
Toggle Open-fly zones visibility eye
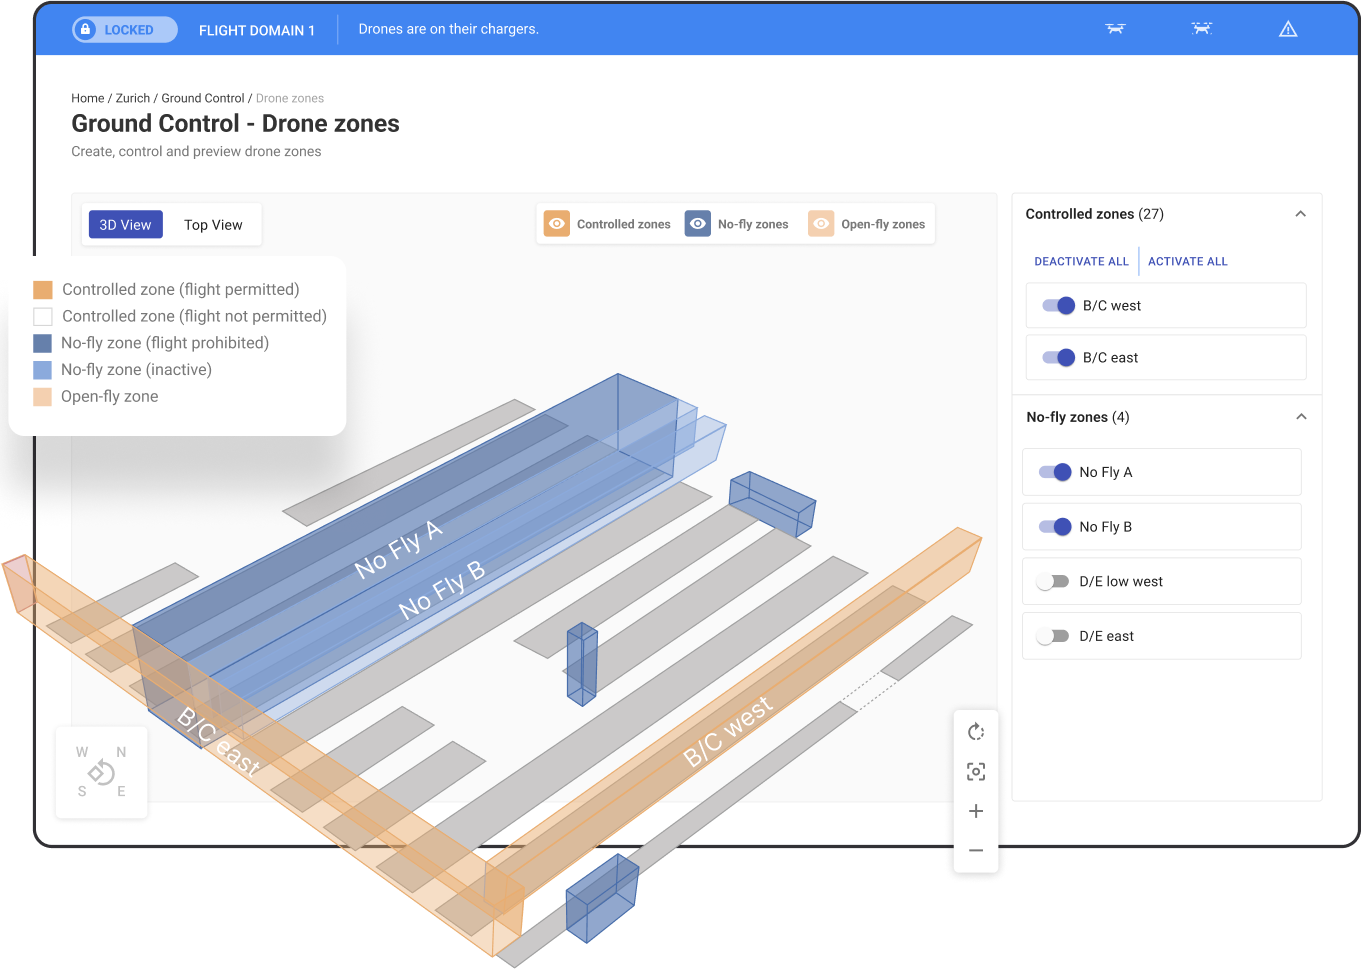click(821, 224)
